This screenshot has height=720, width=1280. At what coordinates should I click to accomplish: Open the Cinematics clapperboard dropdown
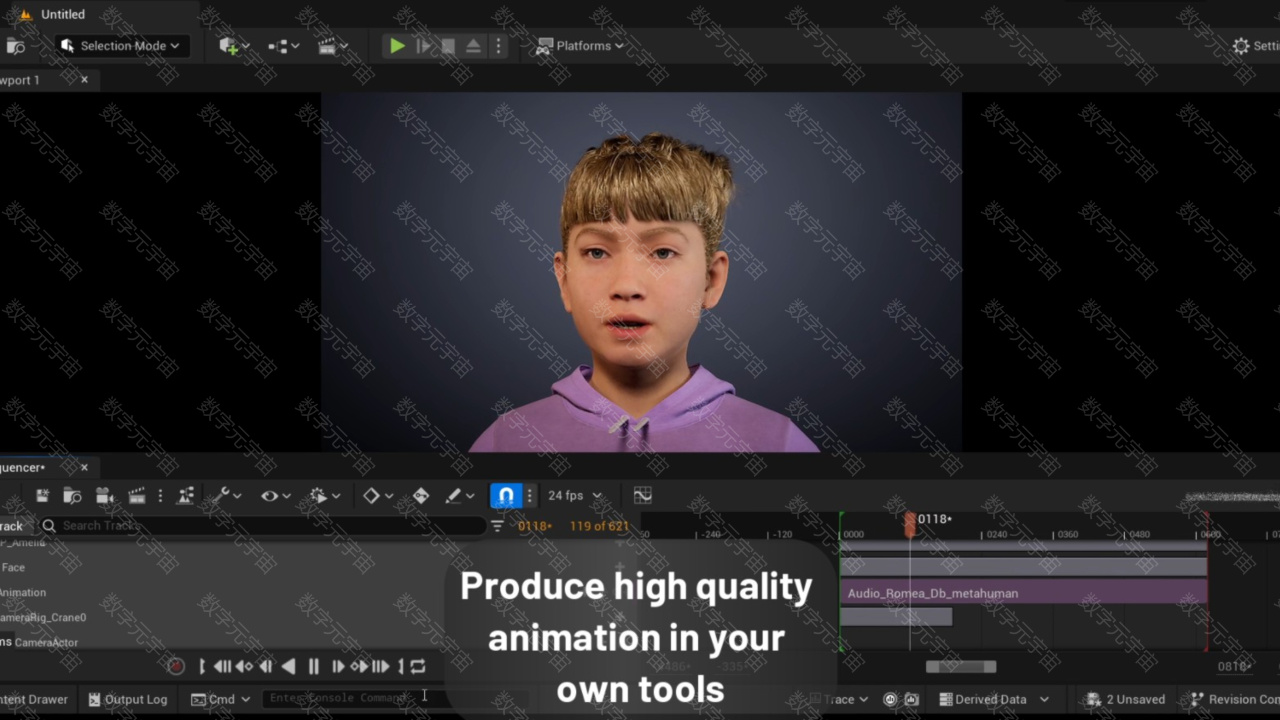tap(332, 46)
